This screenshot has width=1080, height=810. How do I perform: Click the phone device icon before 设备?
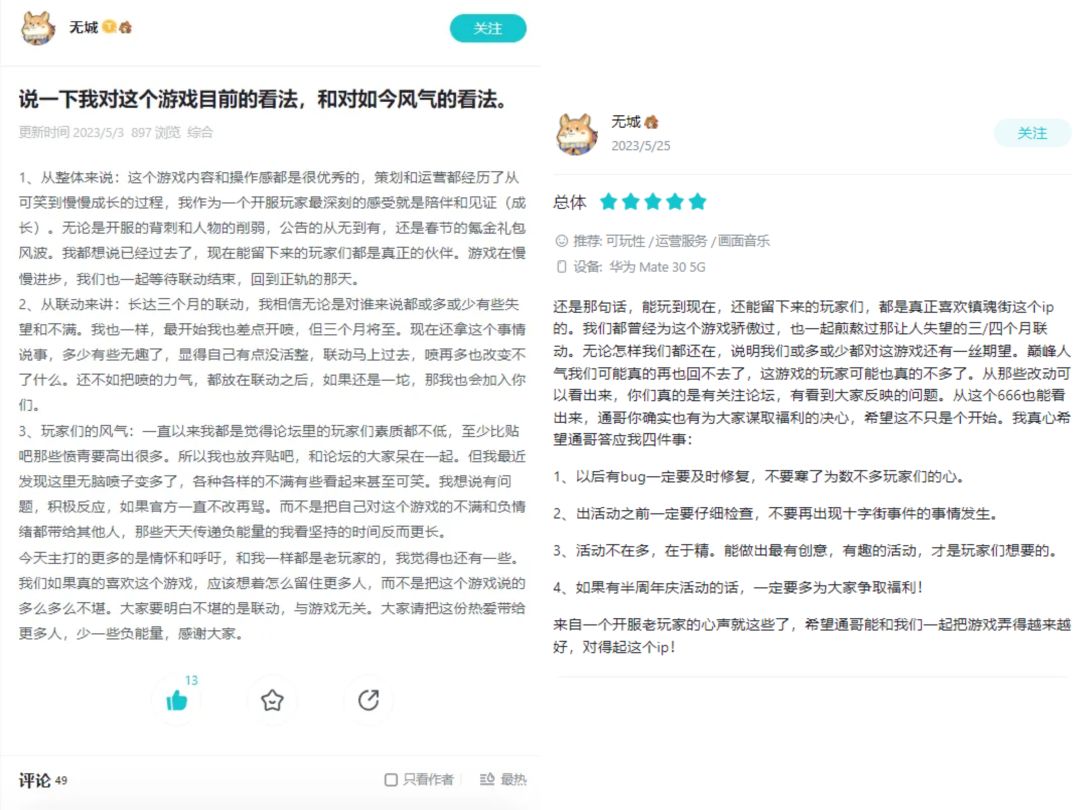561,267
